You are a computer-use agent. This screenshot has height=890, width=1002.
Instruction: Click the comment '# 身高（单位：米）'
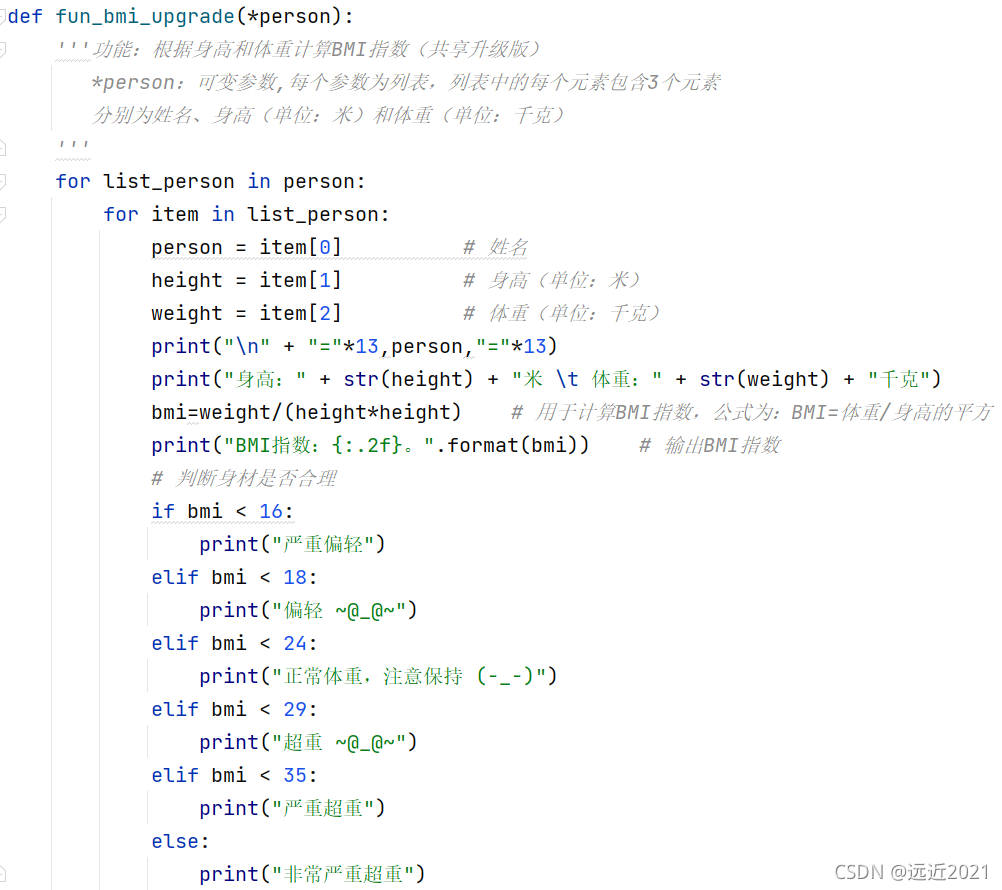pos(551,280)
